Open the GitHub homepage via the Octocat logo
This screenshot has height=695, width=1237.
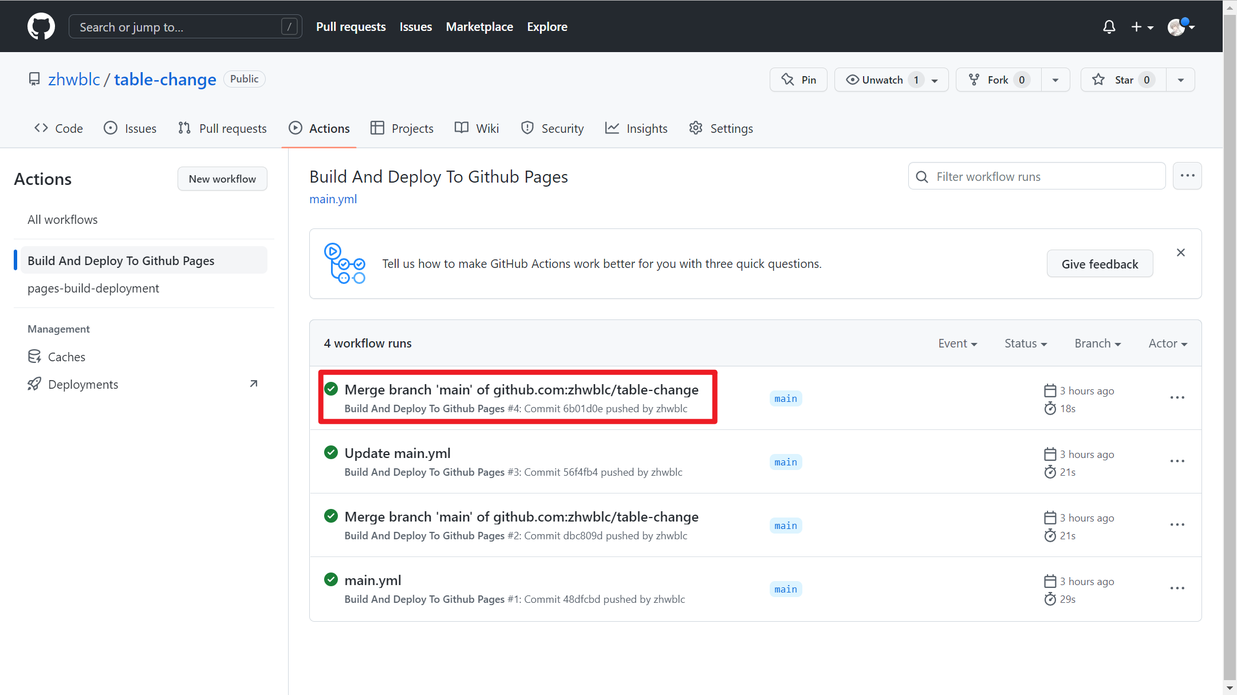(41, 26)
